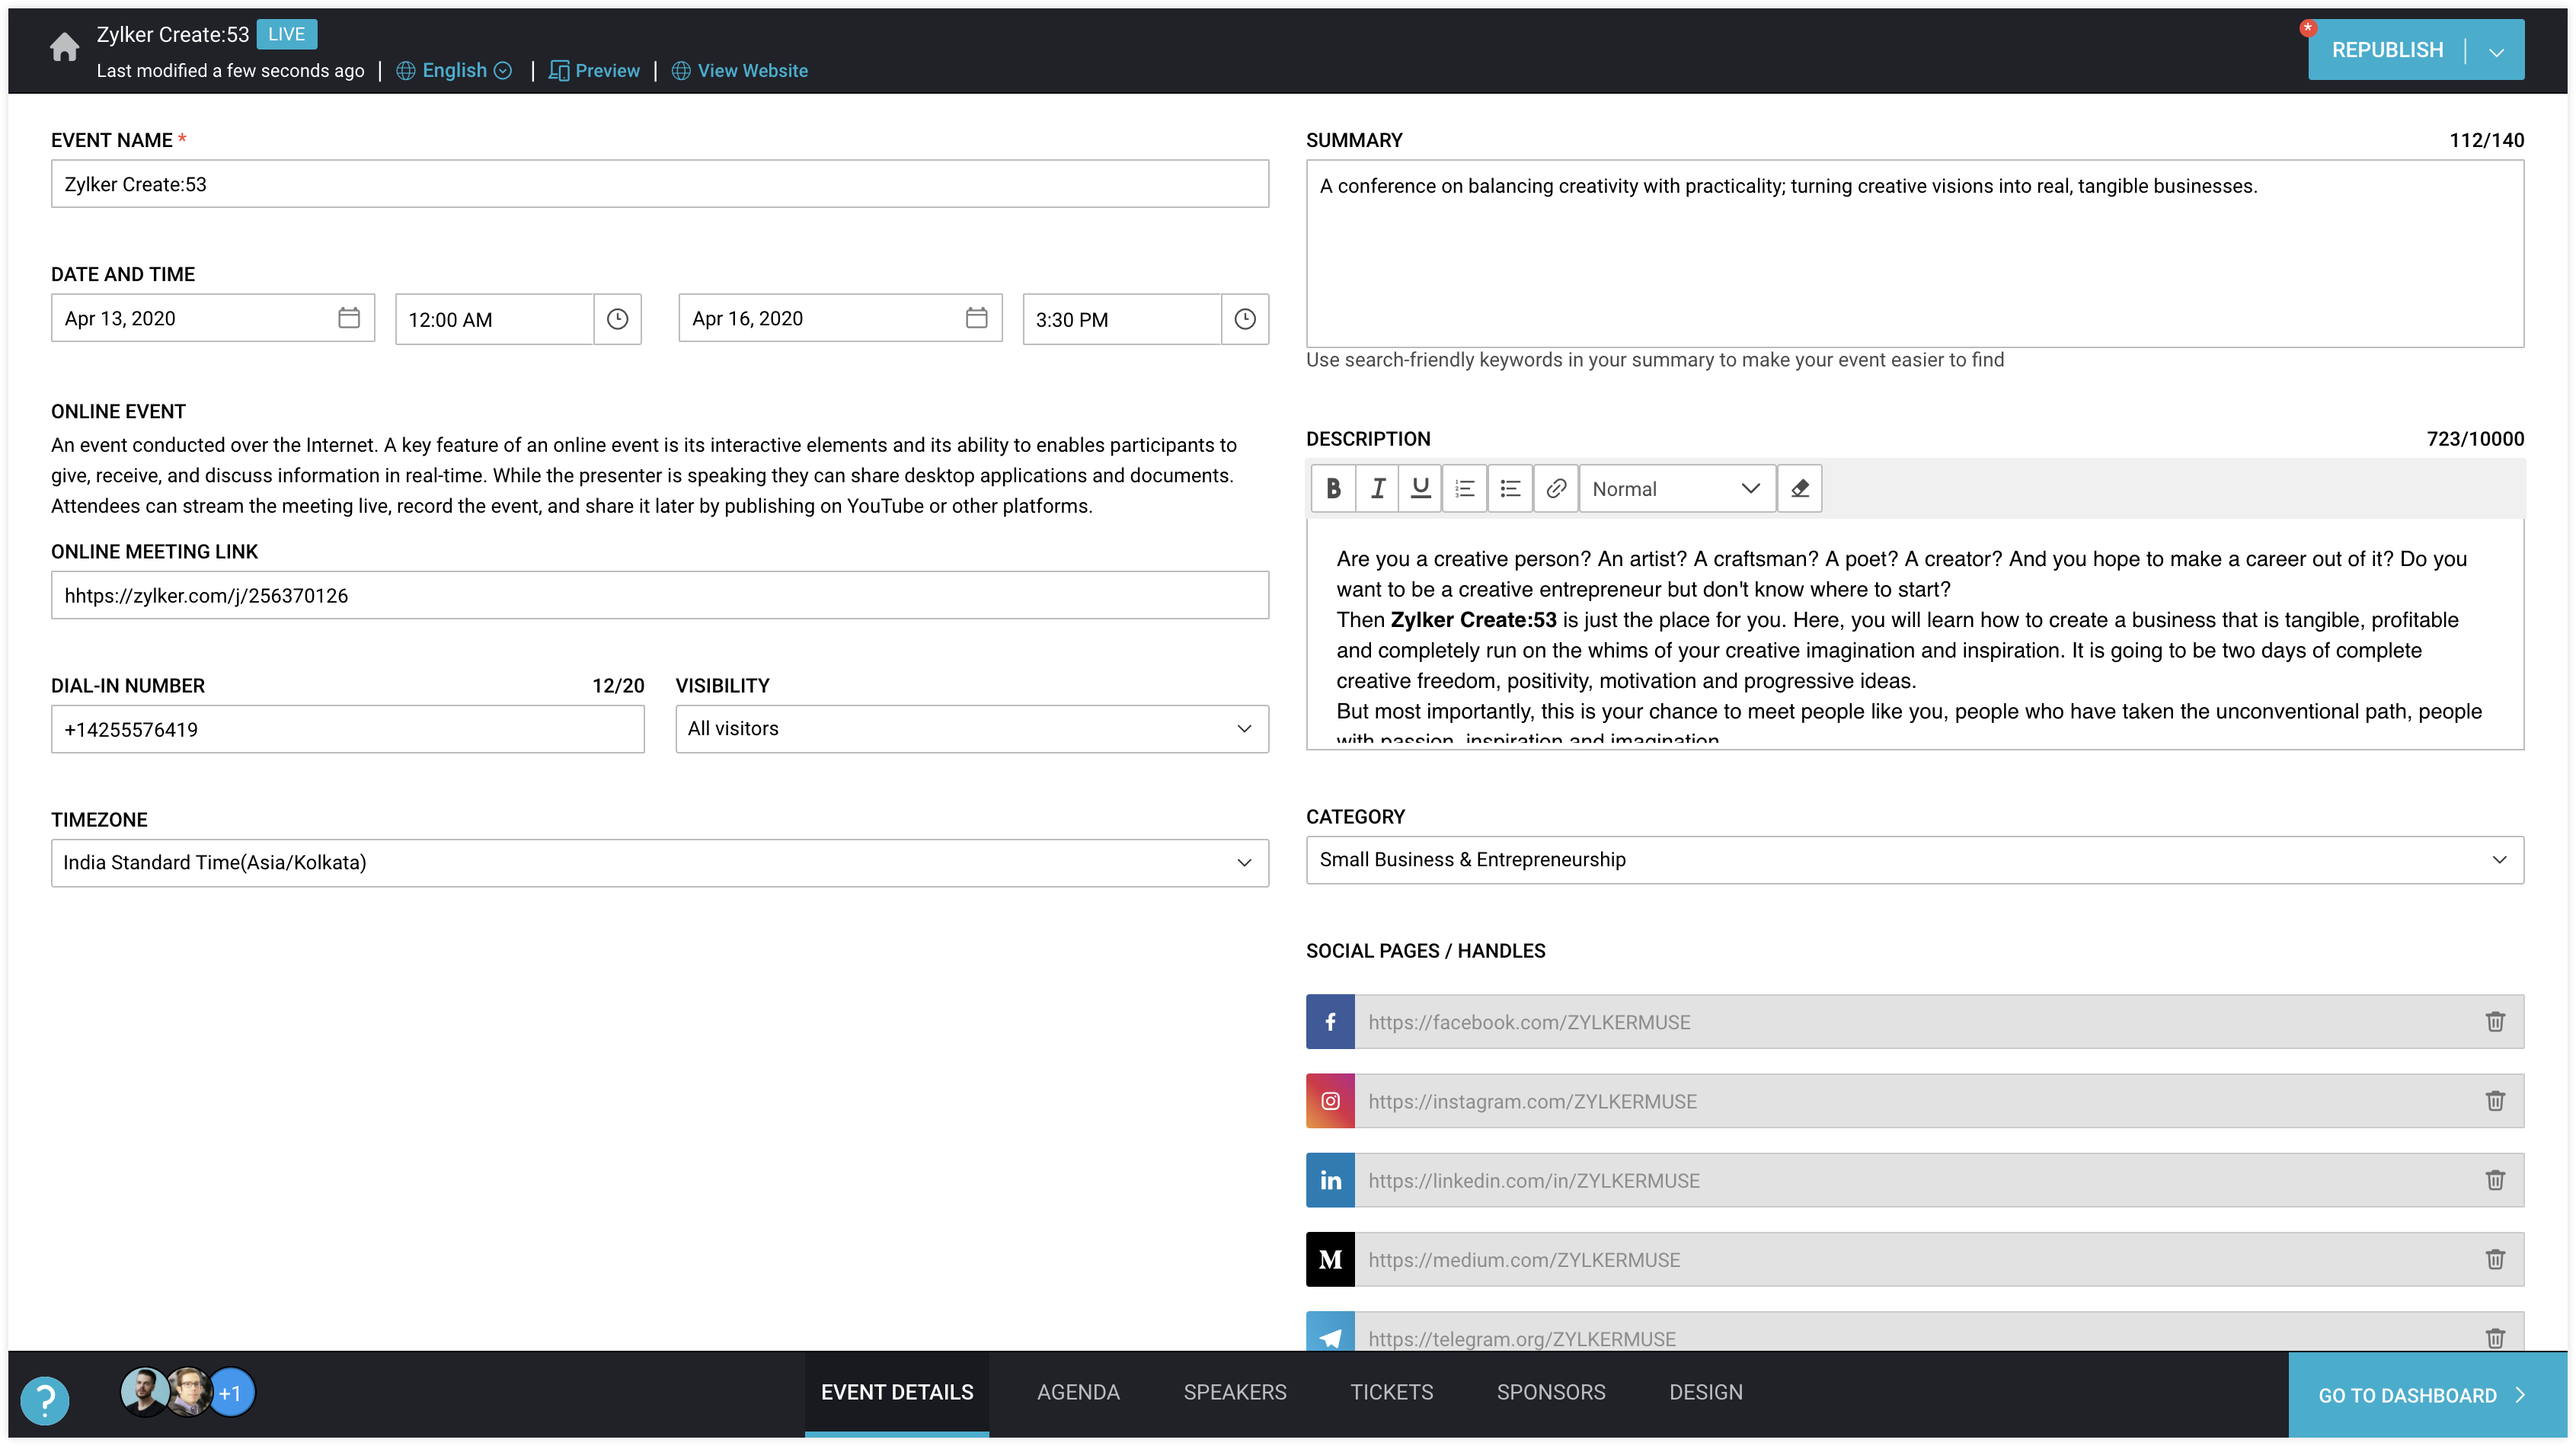
Task: Toggle bold formatting in description
Action: click(1333, 489)
